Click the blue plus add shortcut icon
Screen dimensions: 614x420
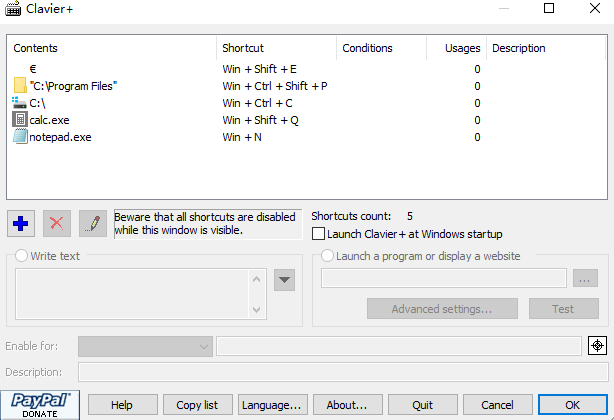tap(21, 223)
